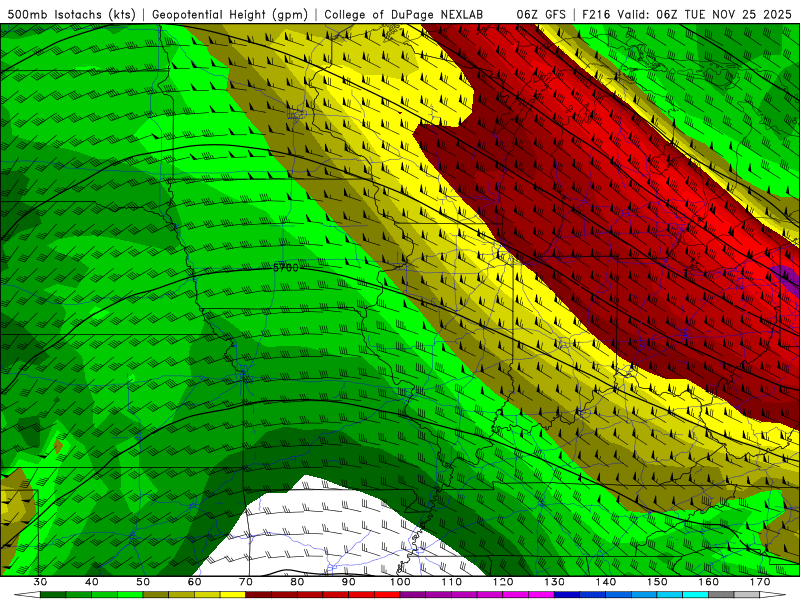Viewport: 800px width, 600px height.
Task: Click the 50 label on the color scale
Action: [x=143, y=582]
